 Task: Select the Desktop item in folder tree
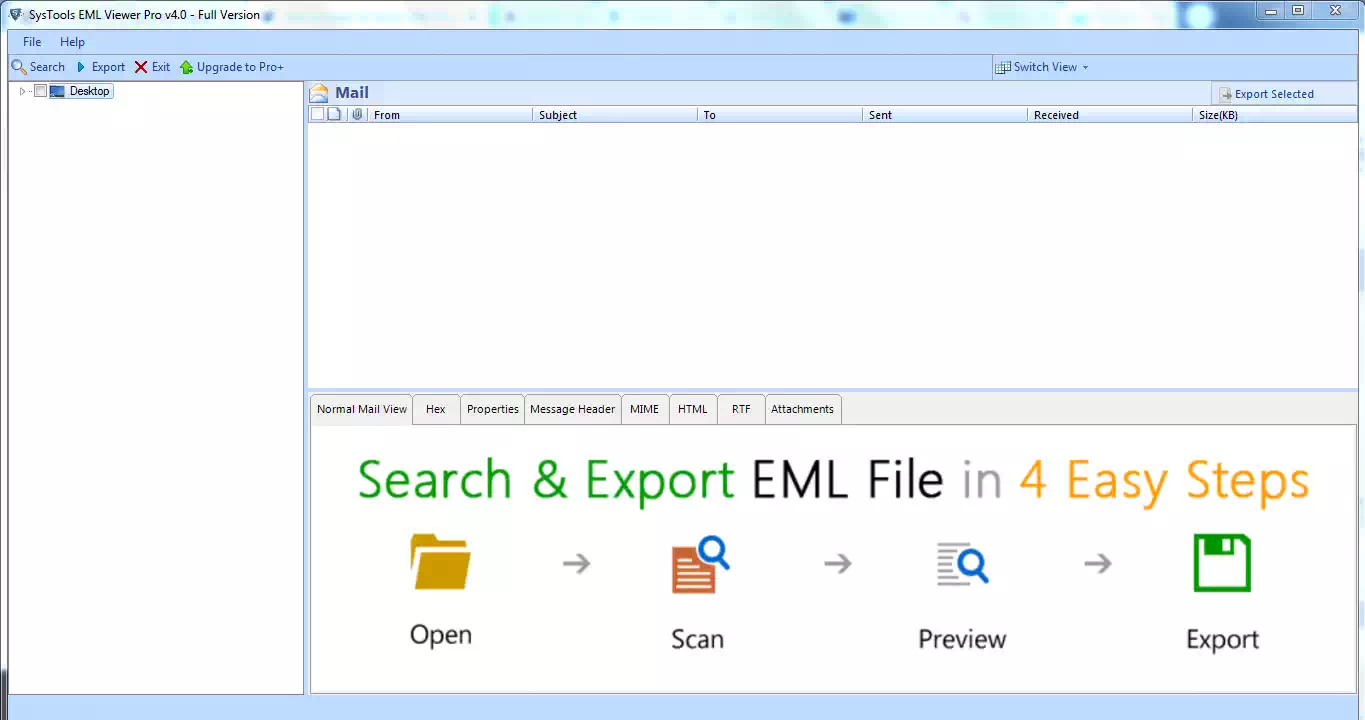pos(89,91)
